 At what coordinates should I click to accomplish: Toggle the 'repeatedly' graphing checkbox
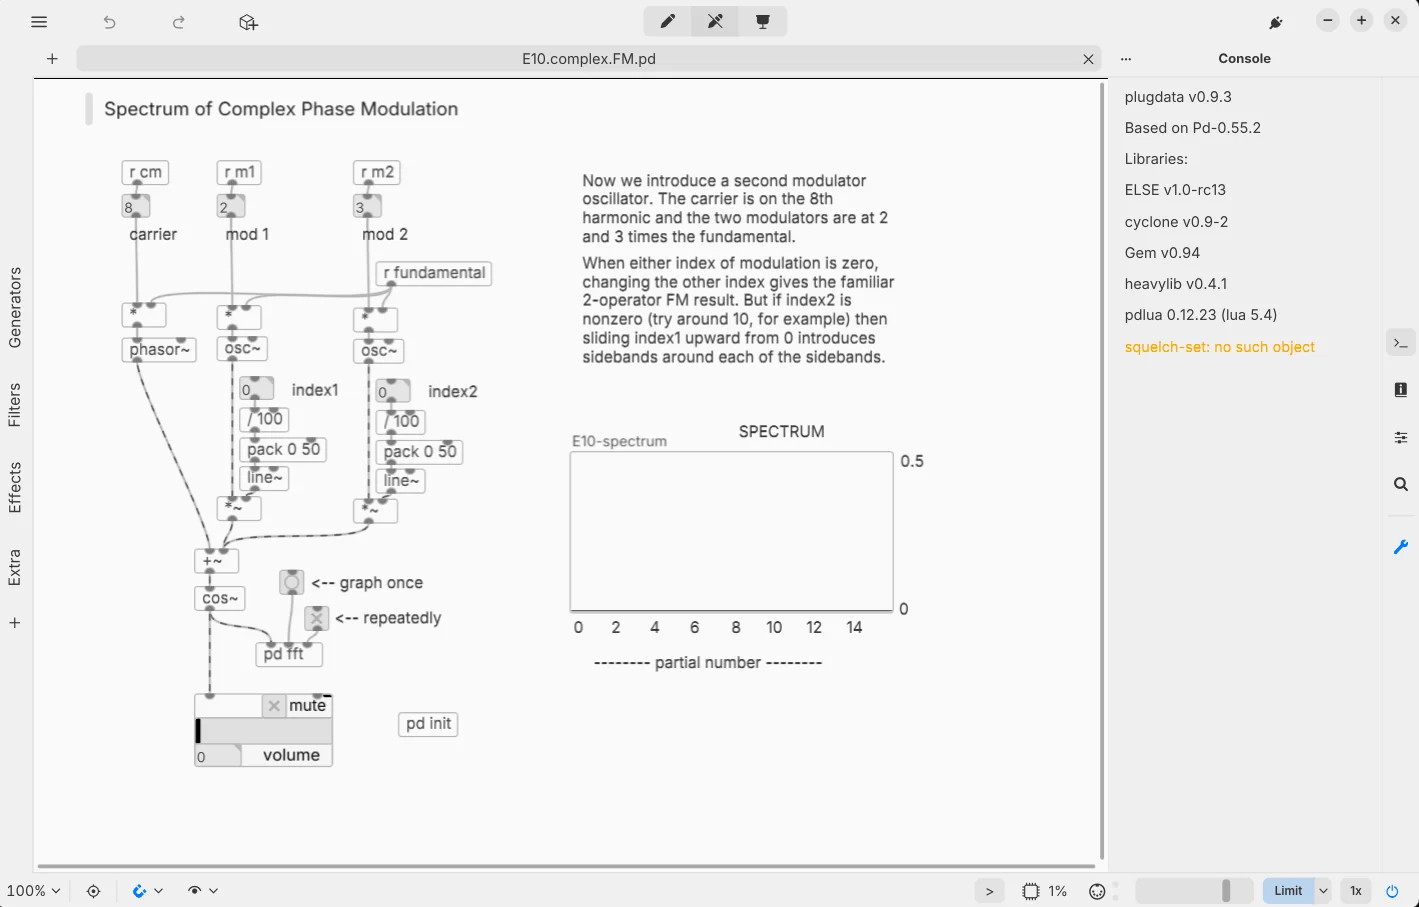pyautogui.click(x=317, y=618)
